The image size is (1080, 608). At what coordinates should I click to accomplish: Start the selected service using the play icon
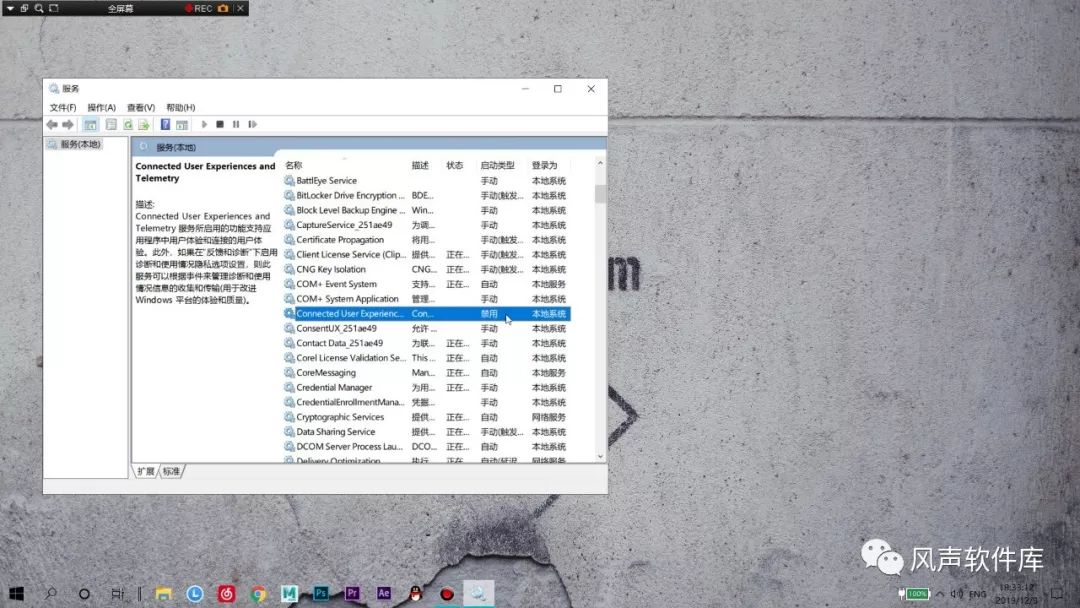click(x=205, y=124)
